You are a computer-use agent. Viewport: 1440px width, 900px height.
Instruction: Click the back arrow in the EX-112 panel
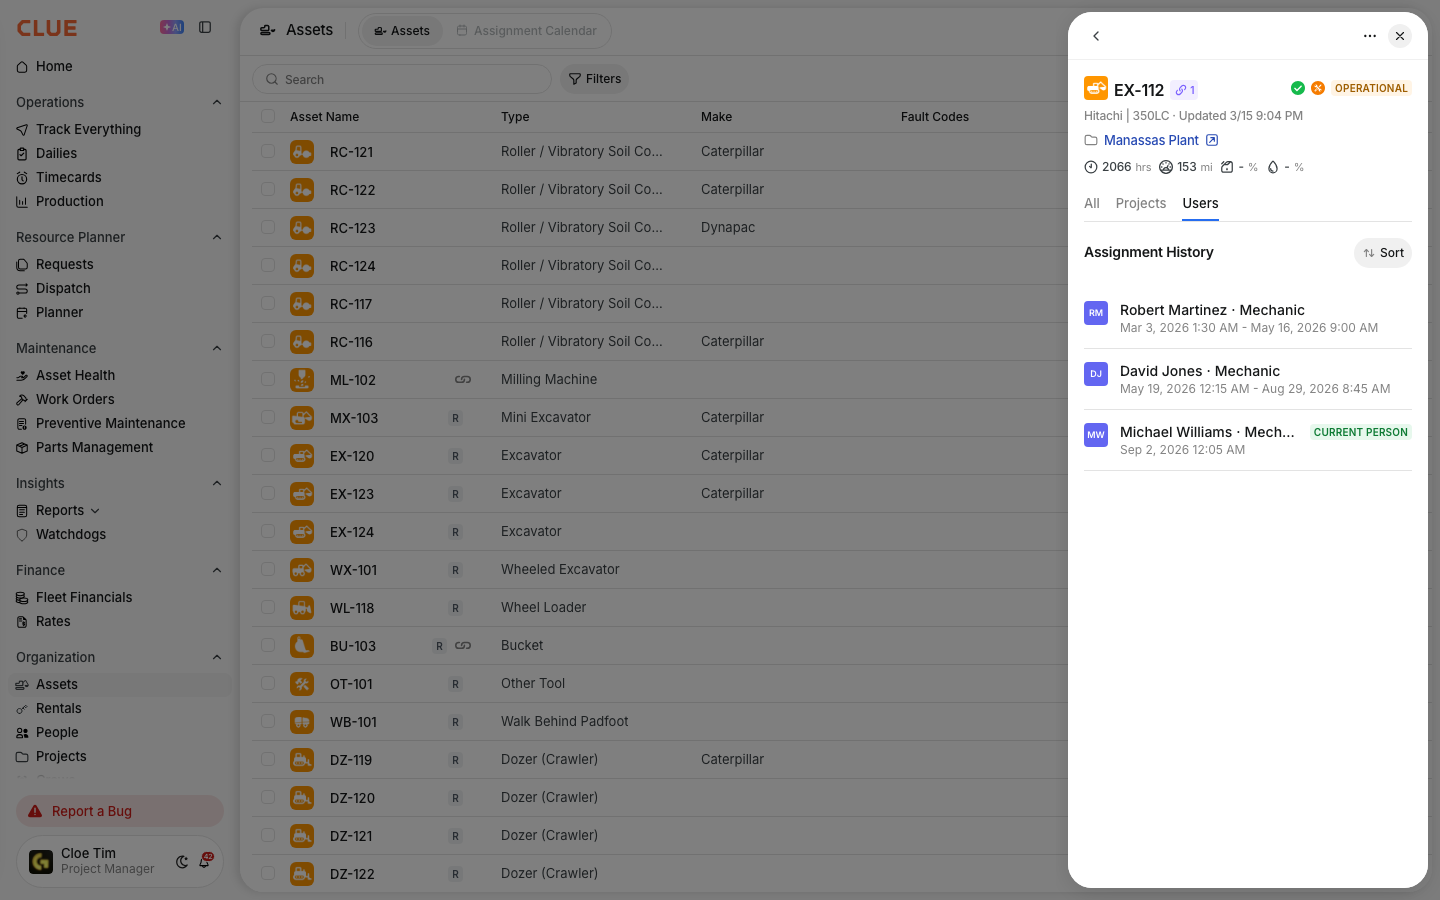click(1096, 36)
